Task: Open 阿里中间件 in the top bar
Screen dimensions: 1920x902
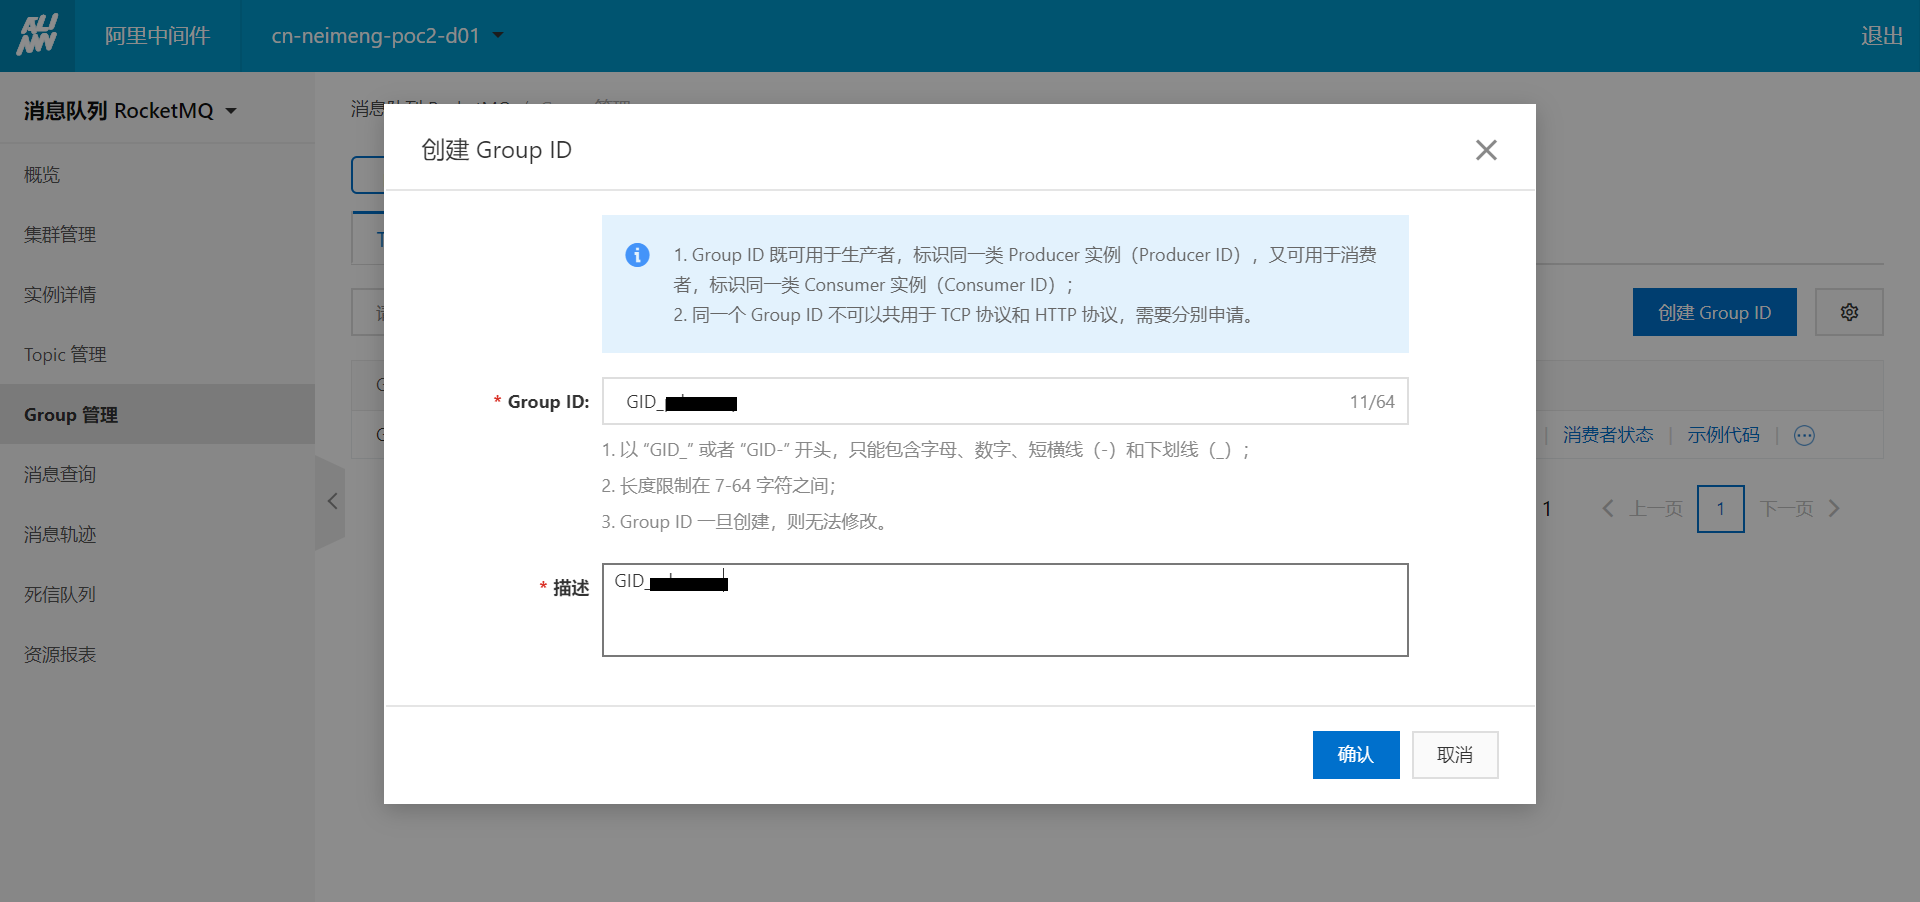Action: (157, 36)
